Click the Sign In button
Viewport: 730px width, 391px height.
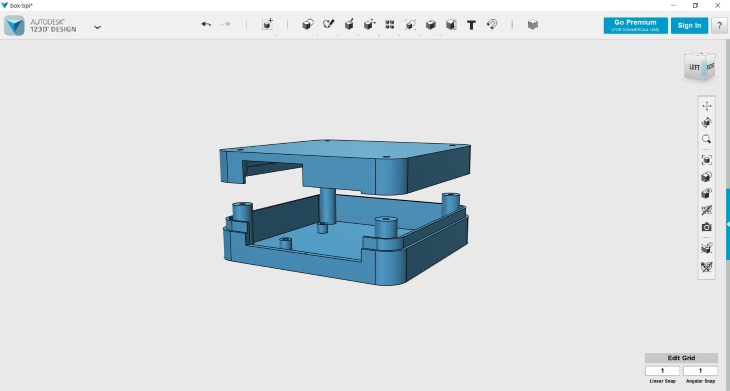point(689,26)
